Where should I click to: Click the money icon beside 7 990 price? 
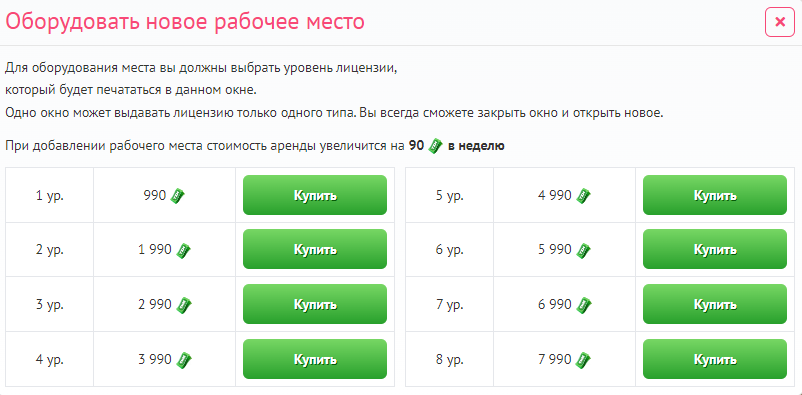[x=583, y=360]
